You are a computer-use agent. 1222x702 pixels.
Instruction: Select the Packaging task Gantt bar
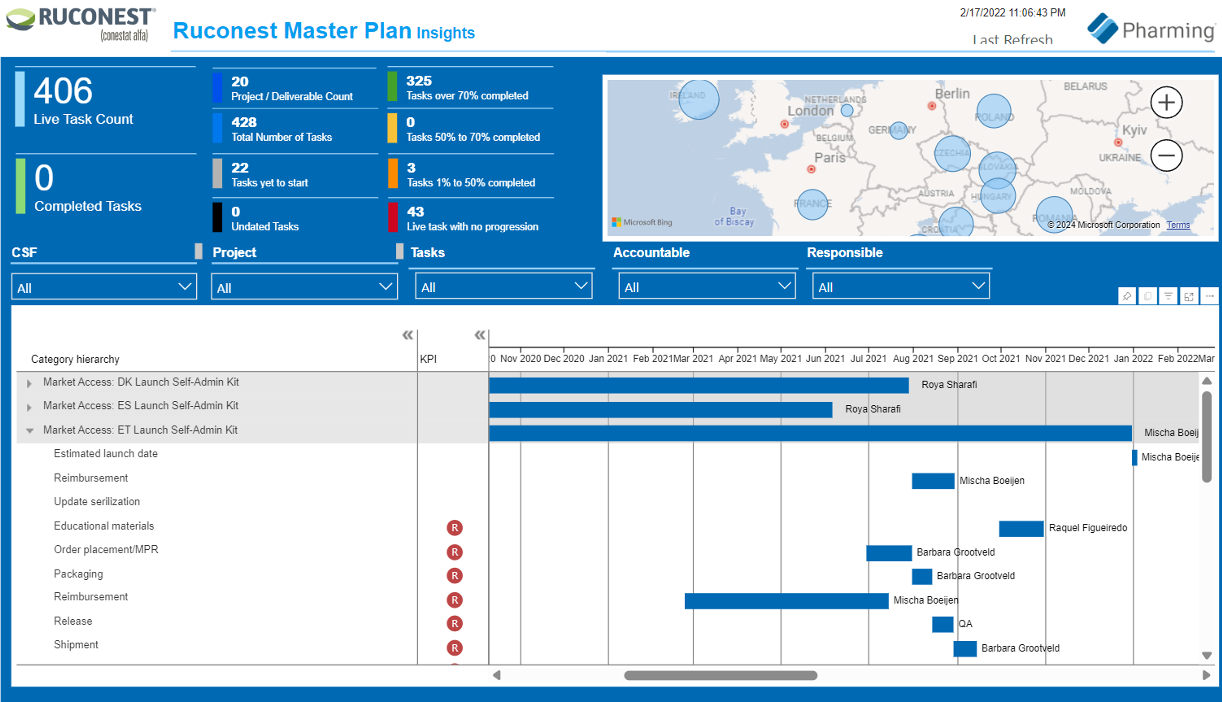click(x=922, y=577)
